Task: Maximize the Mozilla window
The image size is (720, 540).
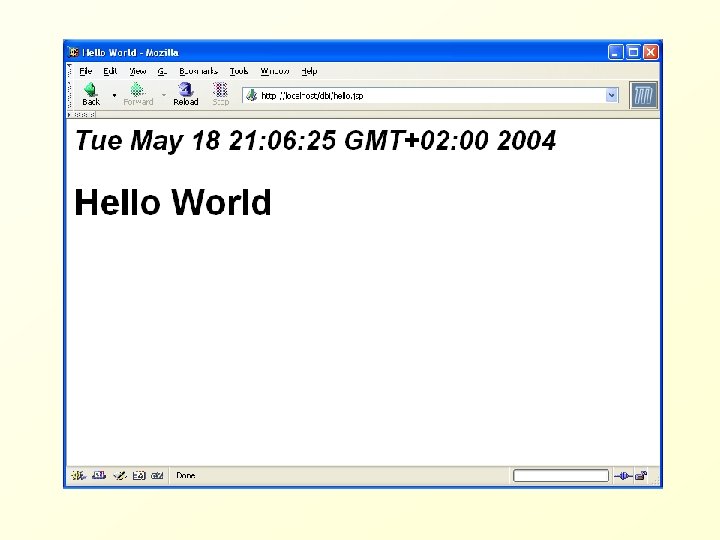Action: 633,52
